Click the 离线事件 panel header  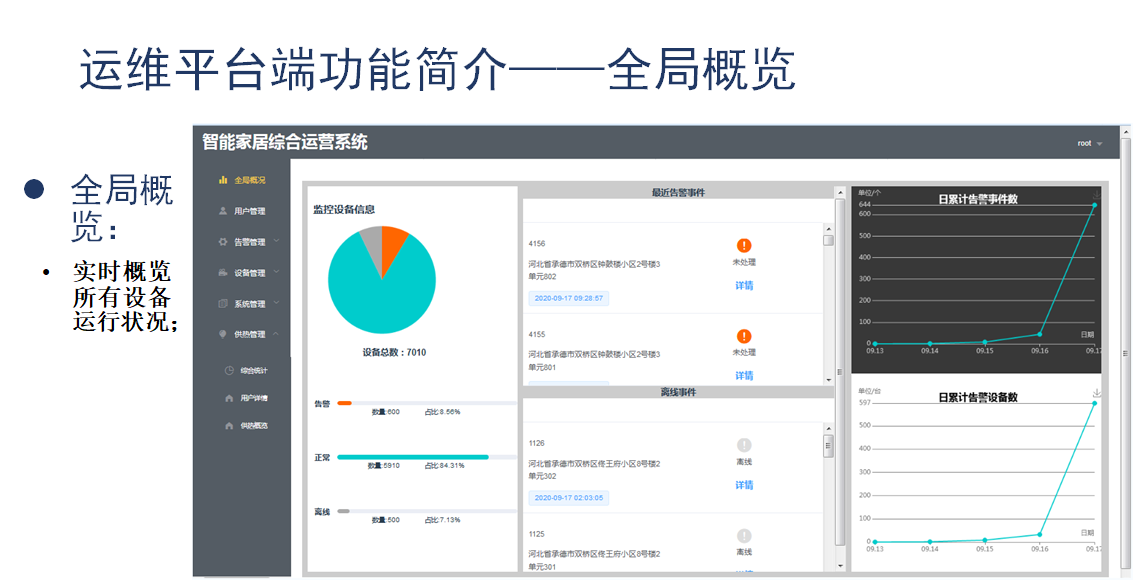point(679,393)
